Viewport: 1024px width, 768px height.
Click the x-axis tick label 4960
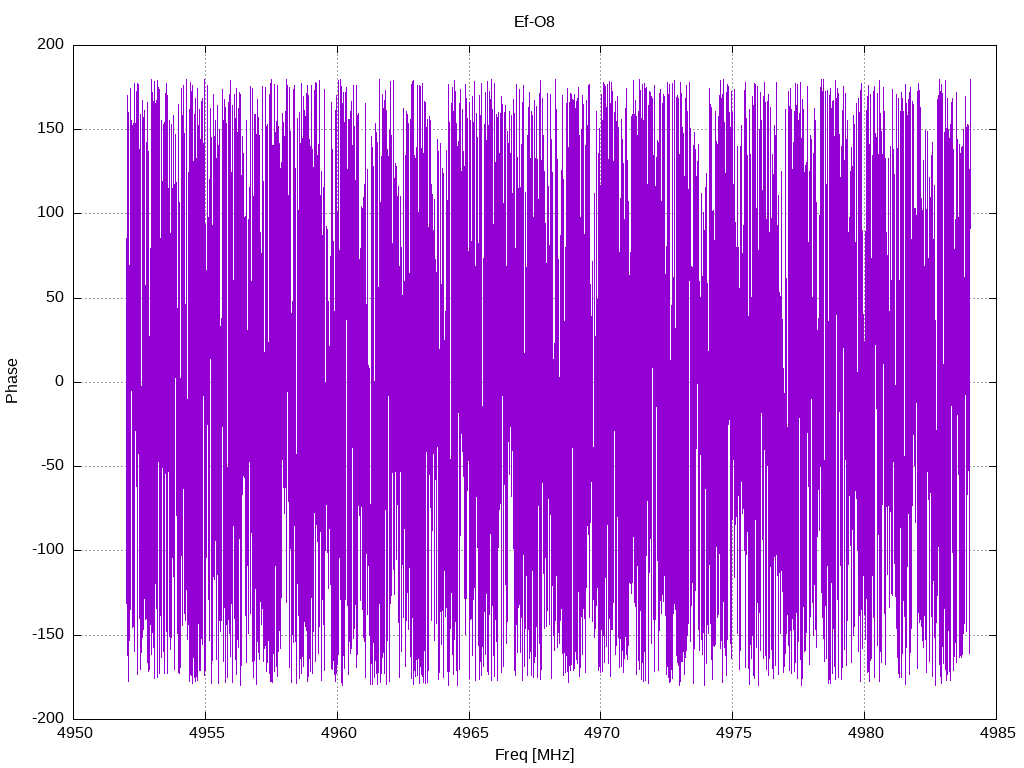point(338,733)
